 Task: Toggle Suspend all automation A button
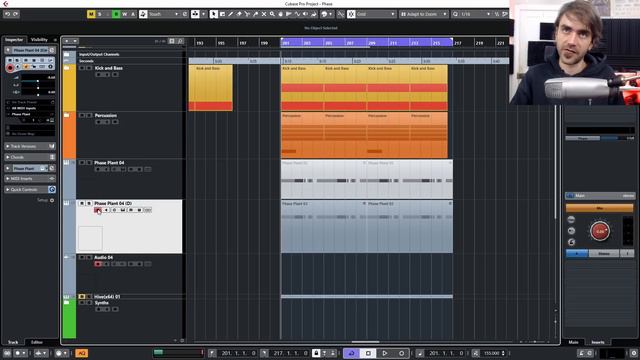click(x=133, y=14)
